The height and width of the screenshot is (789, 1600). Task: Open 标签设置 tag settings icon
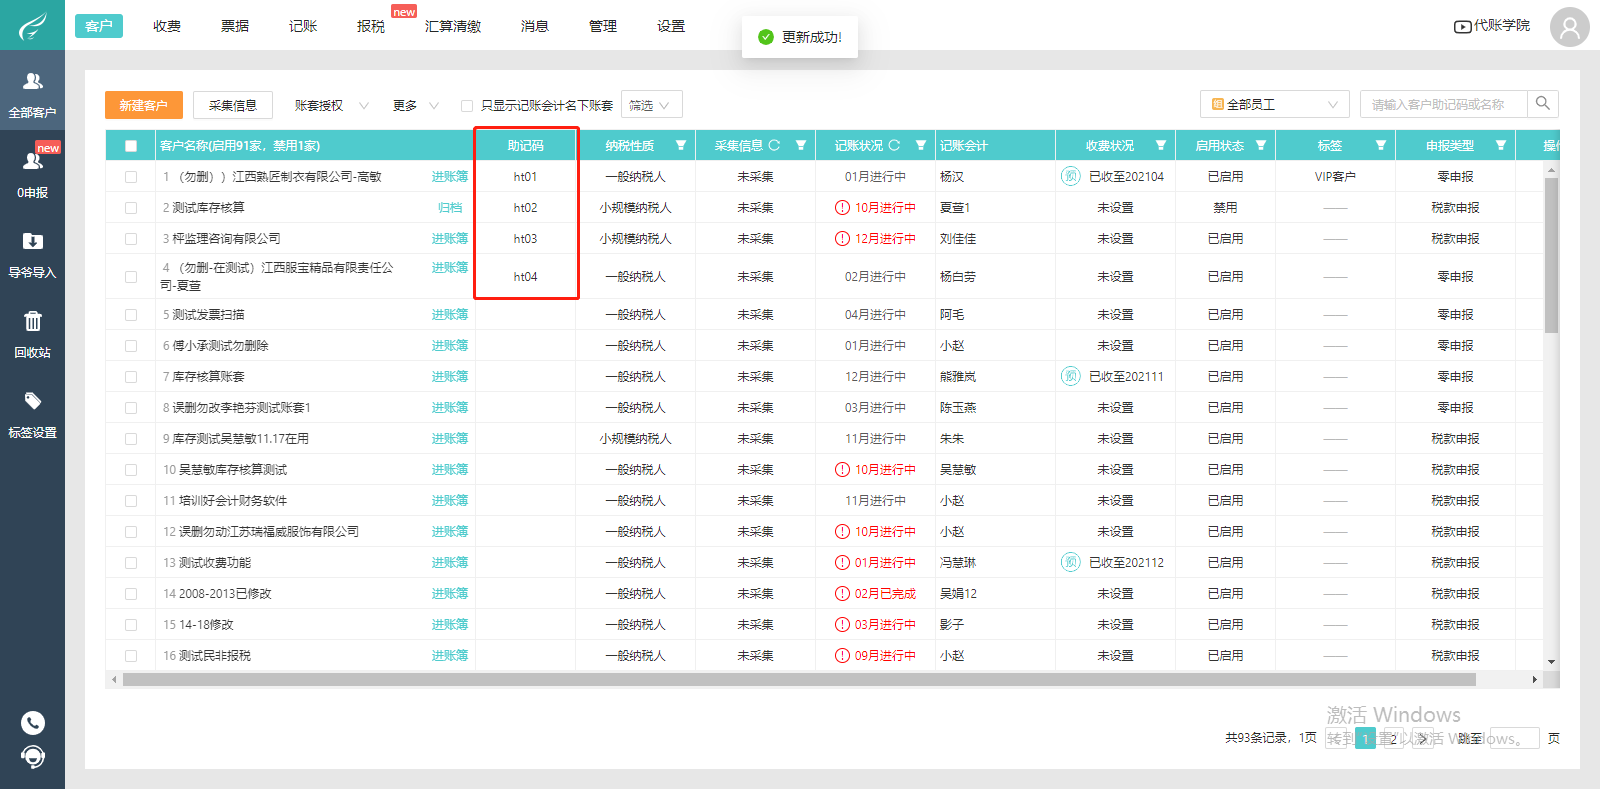32,402
